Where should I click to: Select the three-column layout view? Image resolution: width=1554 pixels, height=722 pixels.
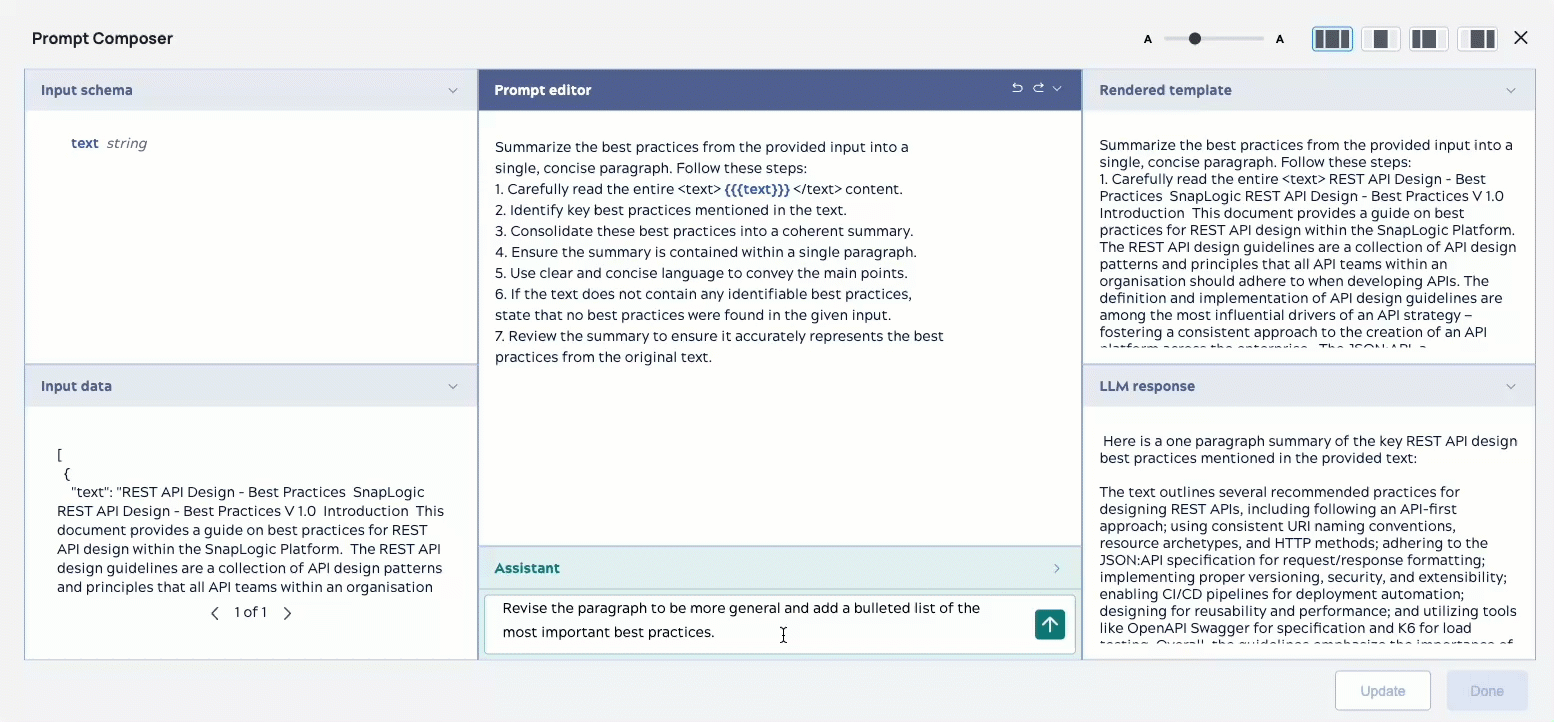coord(1332,38)
